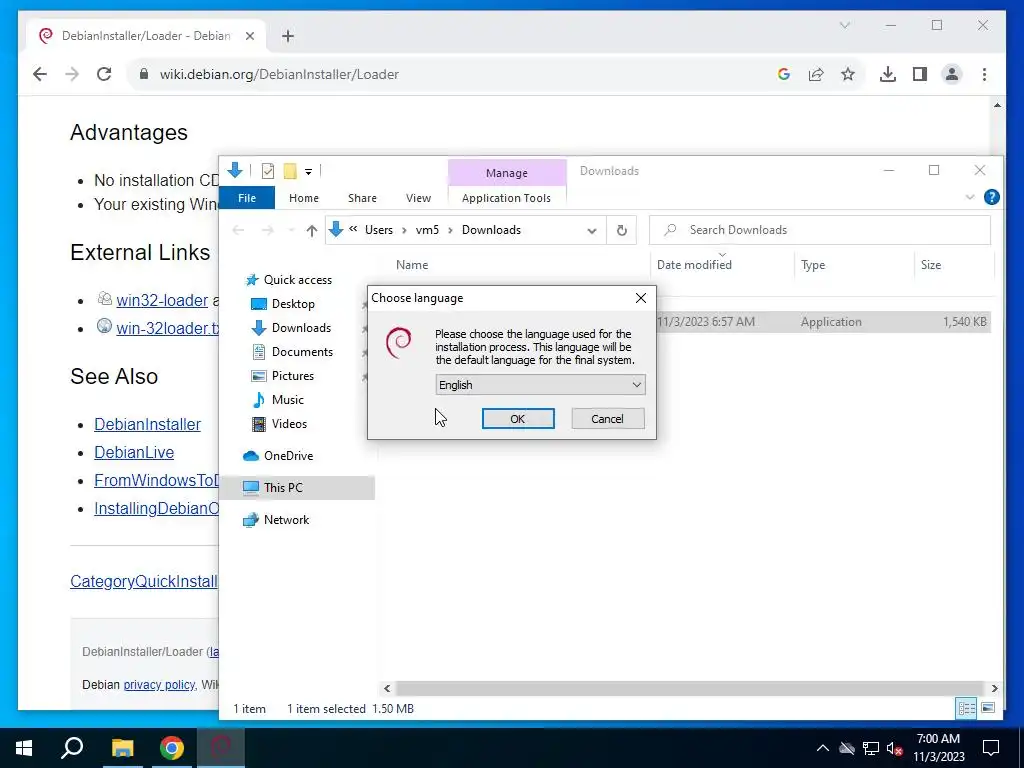Sort by Date modified column header
The width and height of the screenshot is (1024, 768).
point(694,265)
